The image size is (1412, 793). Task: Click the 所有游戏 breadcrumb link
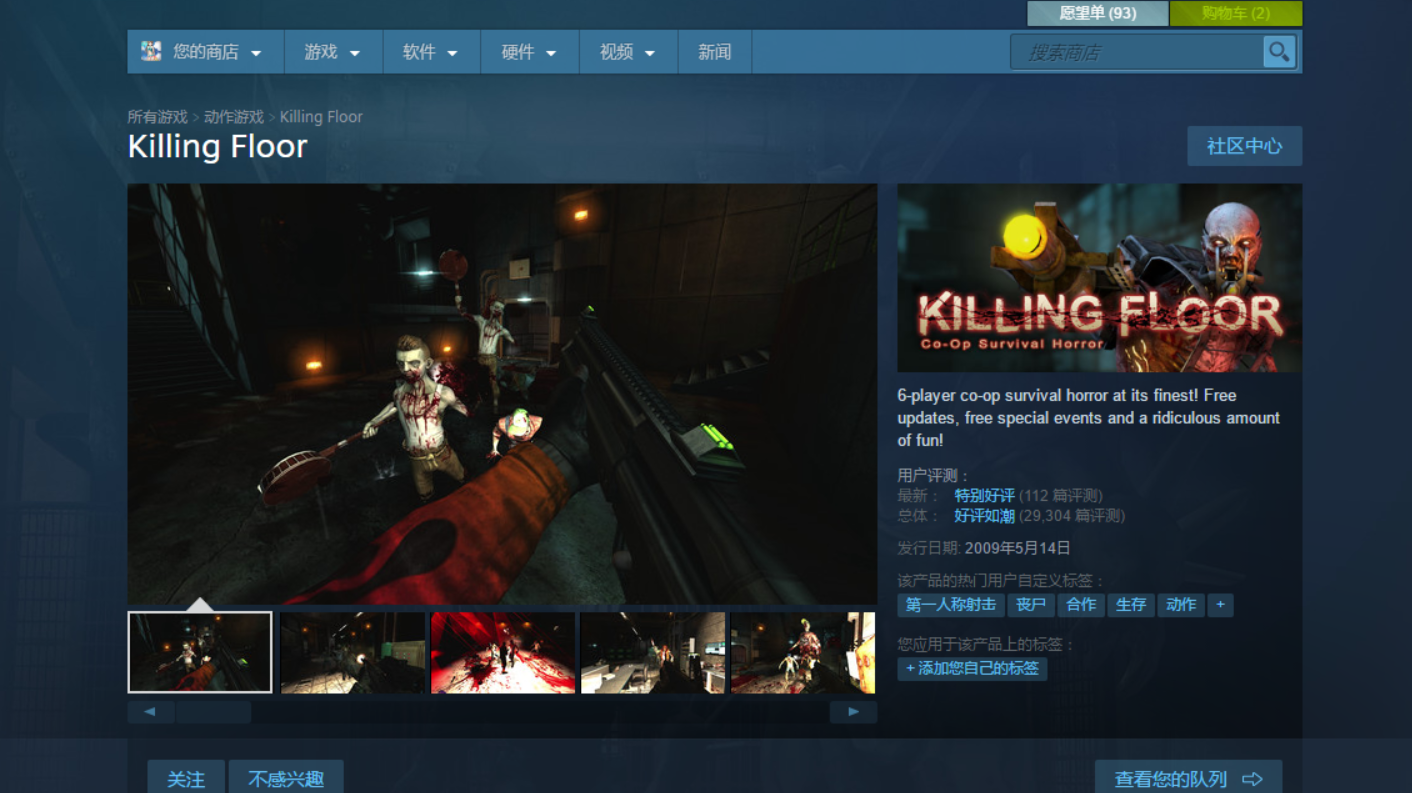(158, 117)
